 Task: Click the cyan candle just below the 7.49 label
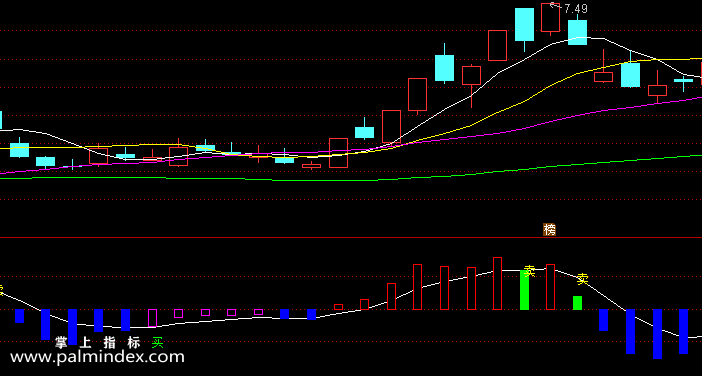[578, 32]
